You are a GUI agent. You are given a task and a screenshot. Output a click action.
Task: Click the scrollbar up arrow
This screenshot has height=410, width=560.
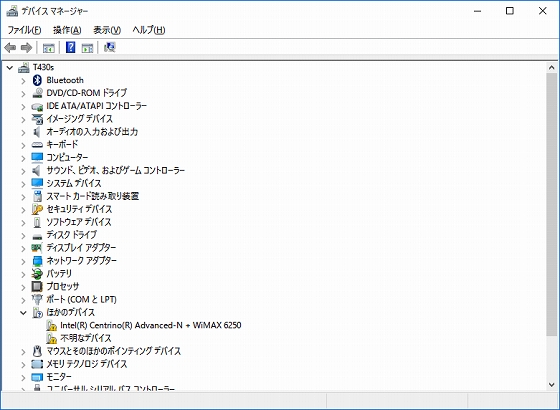pos(551,68)
